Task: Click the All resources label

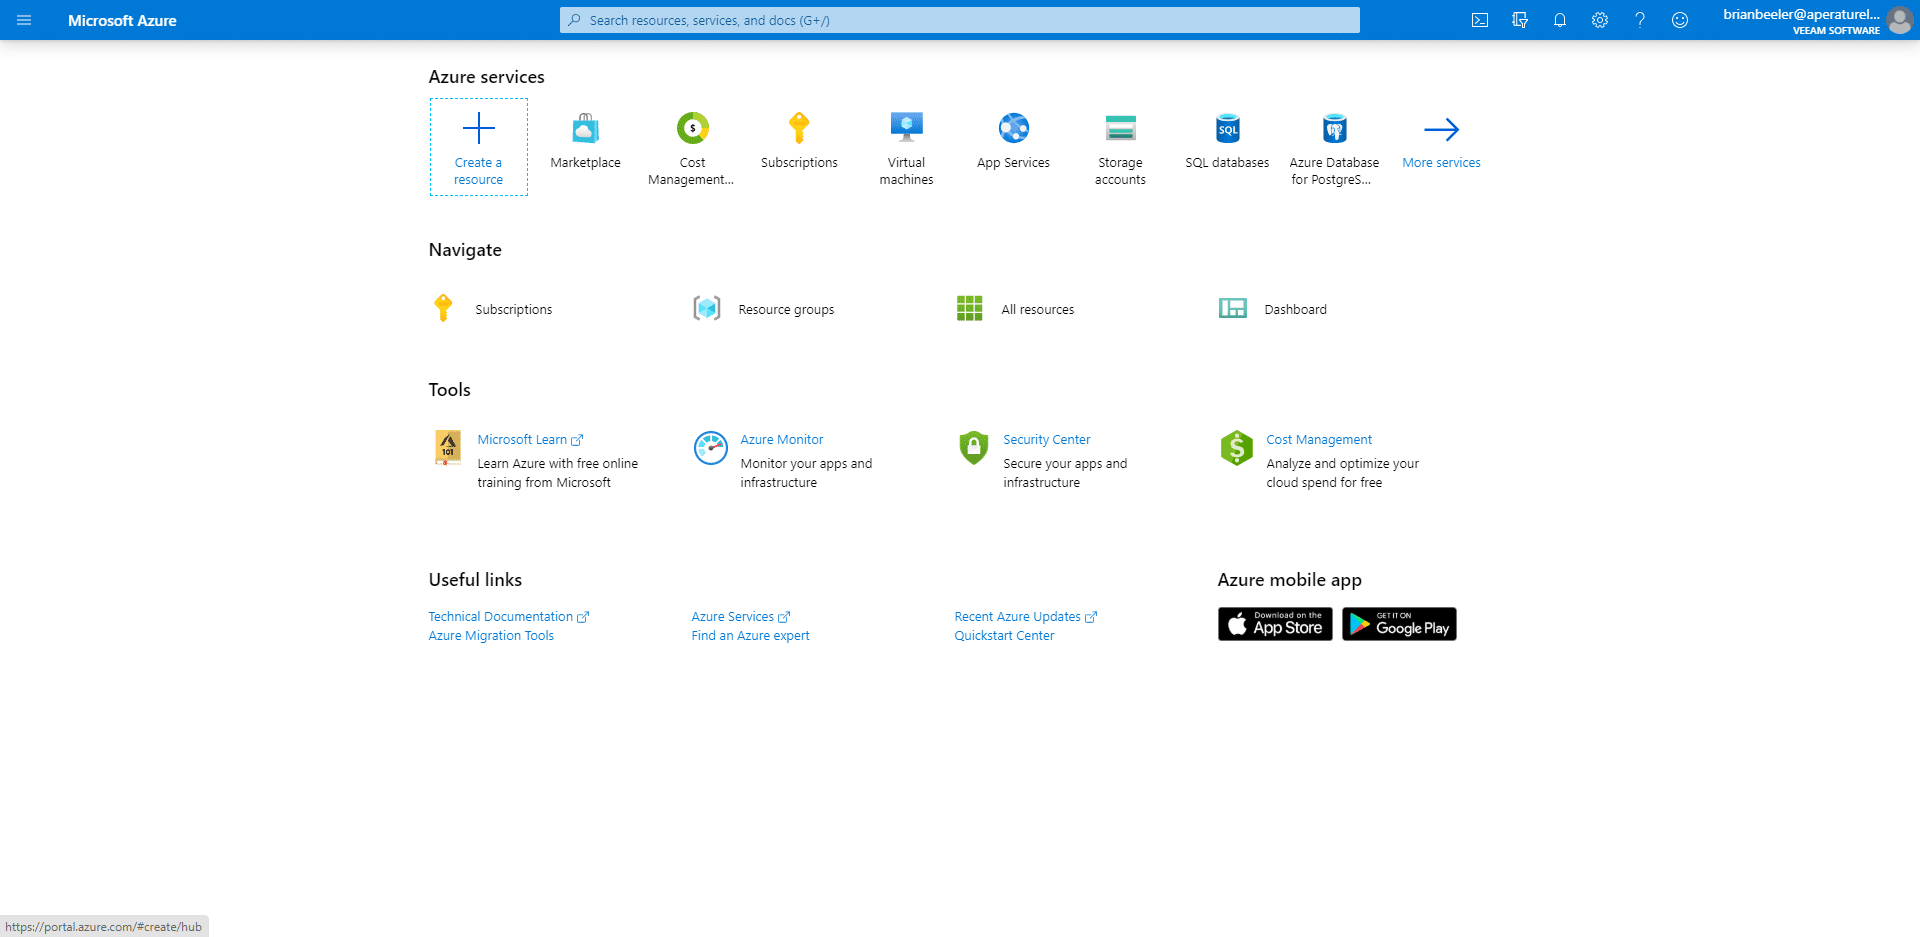Action: [x=1038, y=310]
